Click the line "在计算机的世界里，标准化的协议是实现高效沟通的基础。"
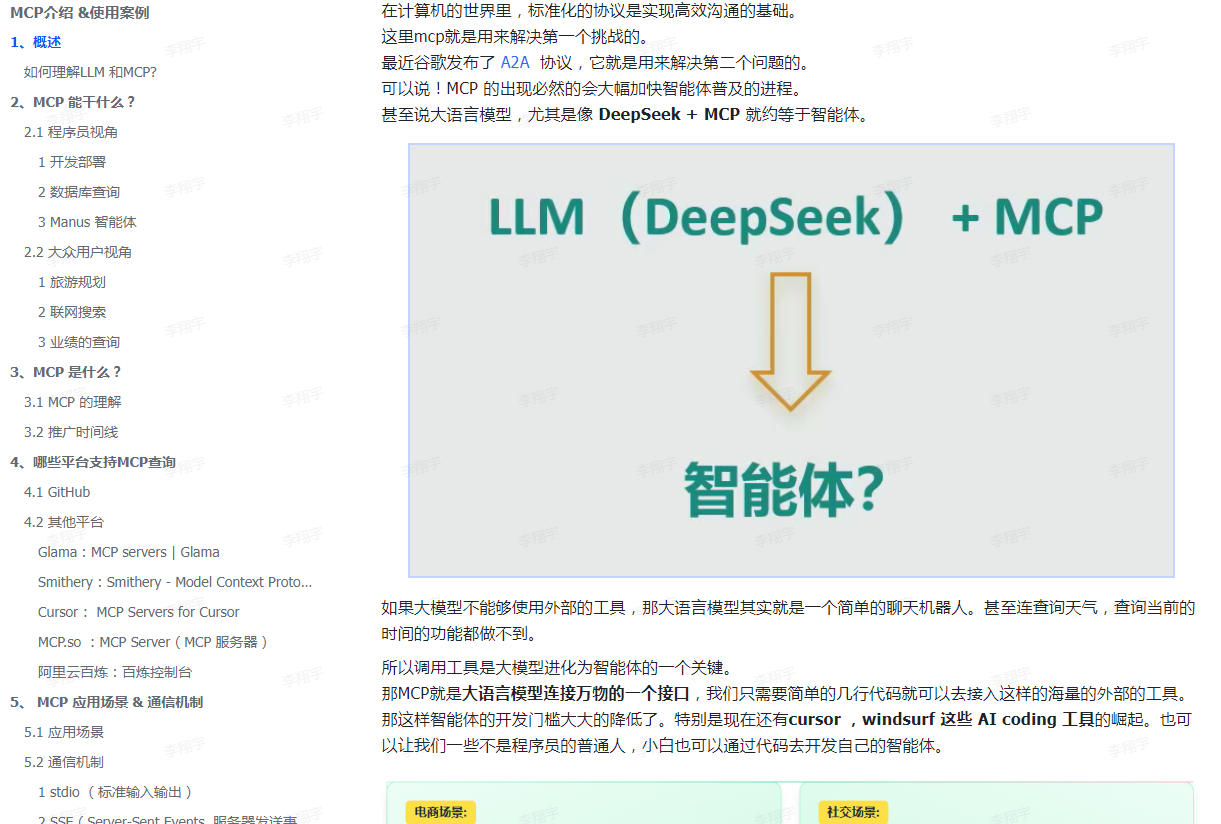 click(x=590, y=12)
